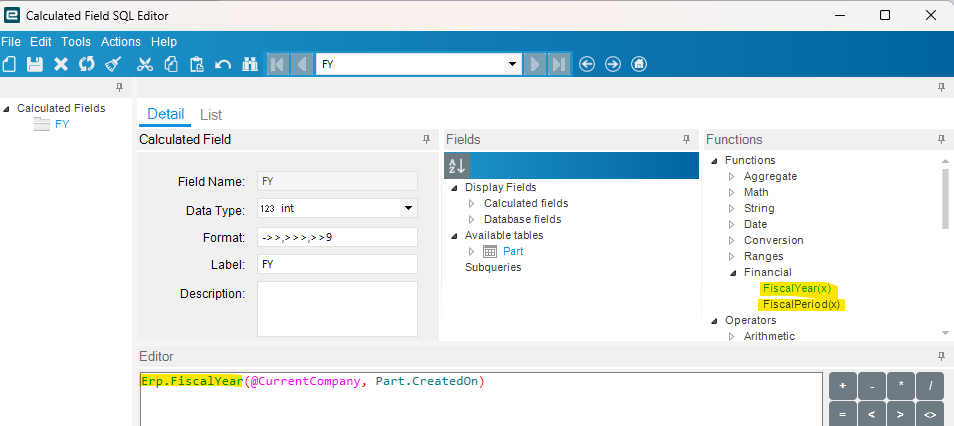Click the Clear broom toolbar icon
This screenshot has height=426, width=954.
tap(114, 64)
